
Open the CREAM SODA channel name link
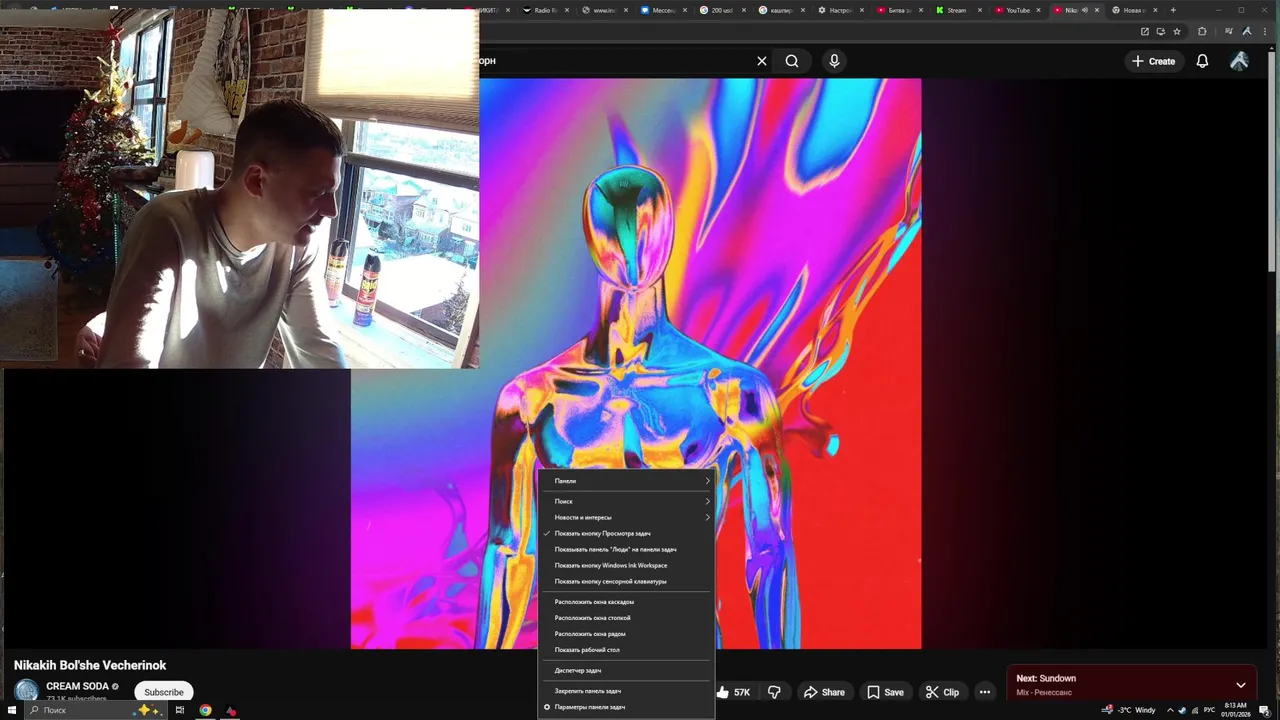77,686
